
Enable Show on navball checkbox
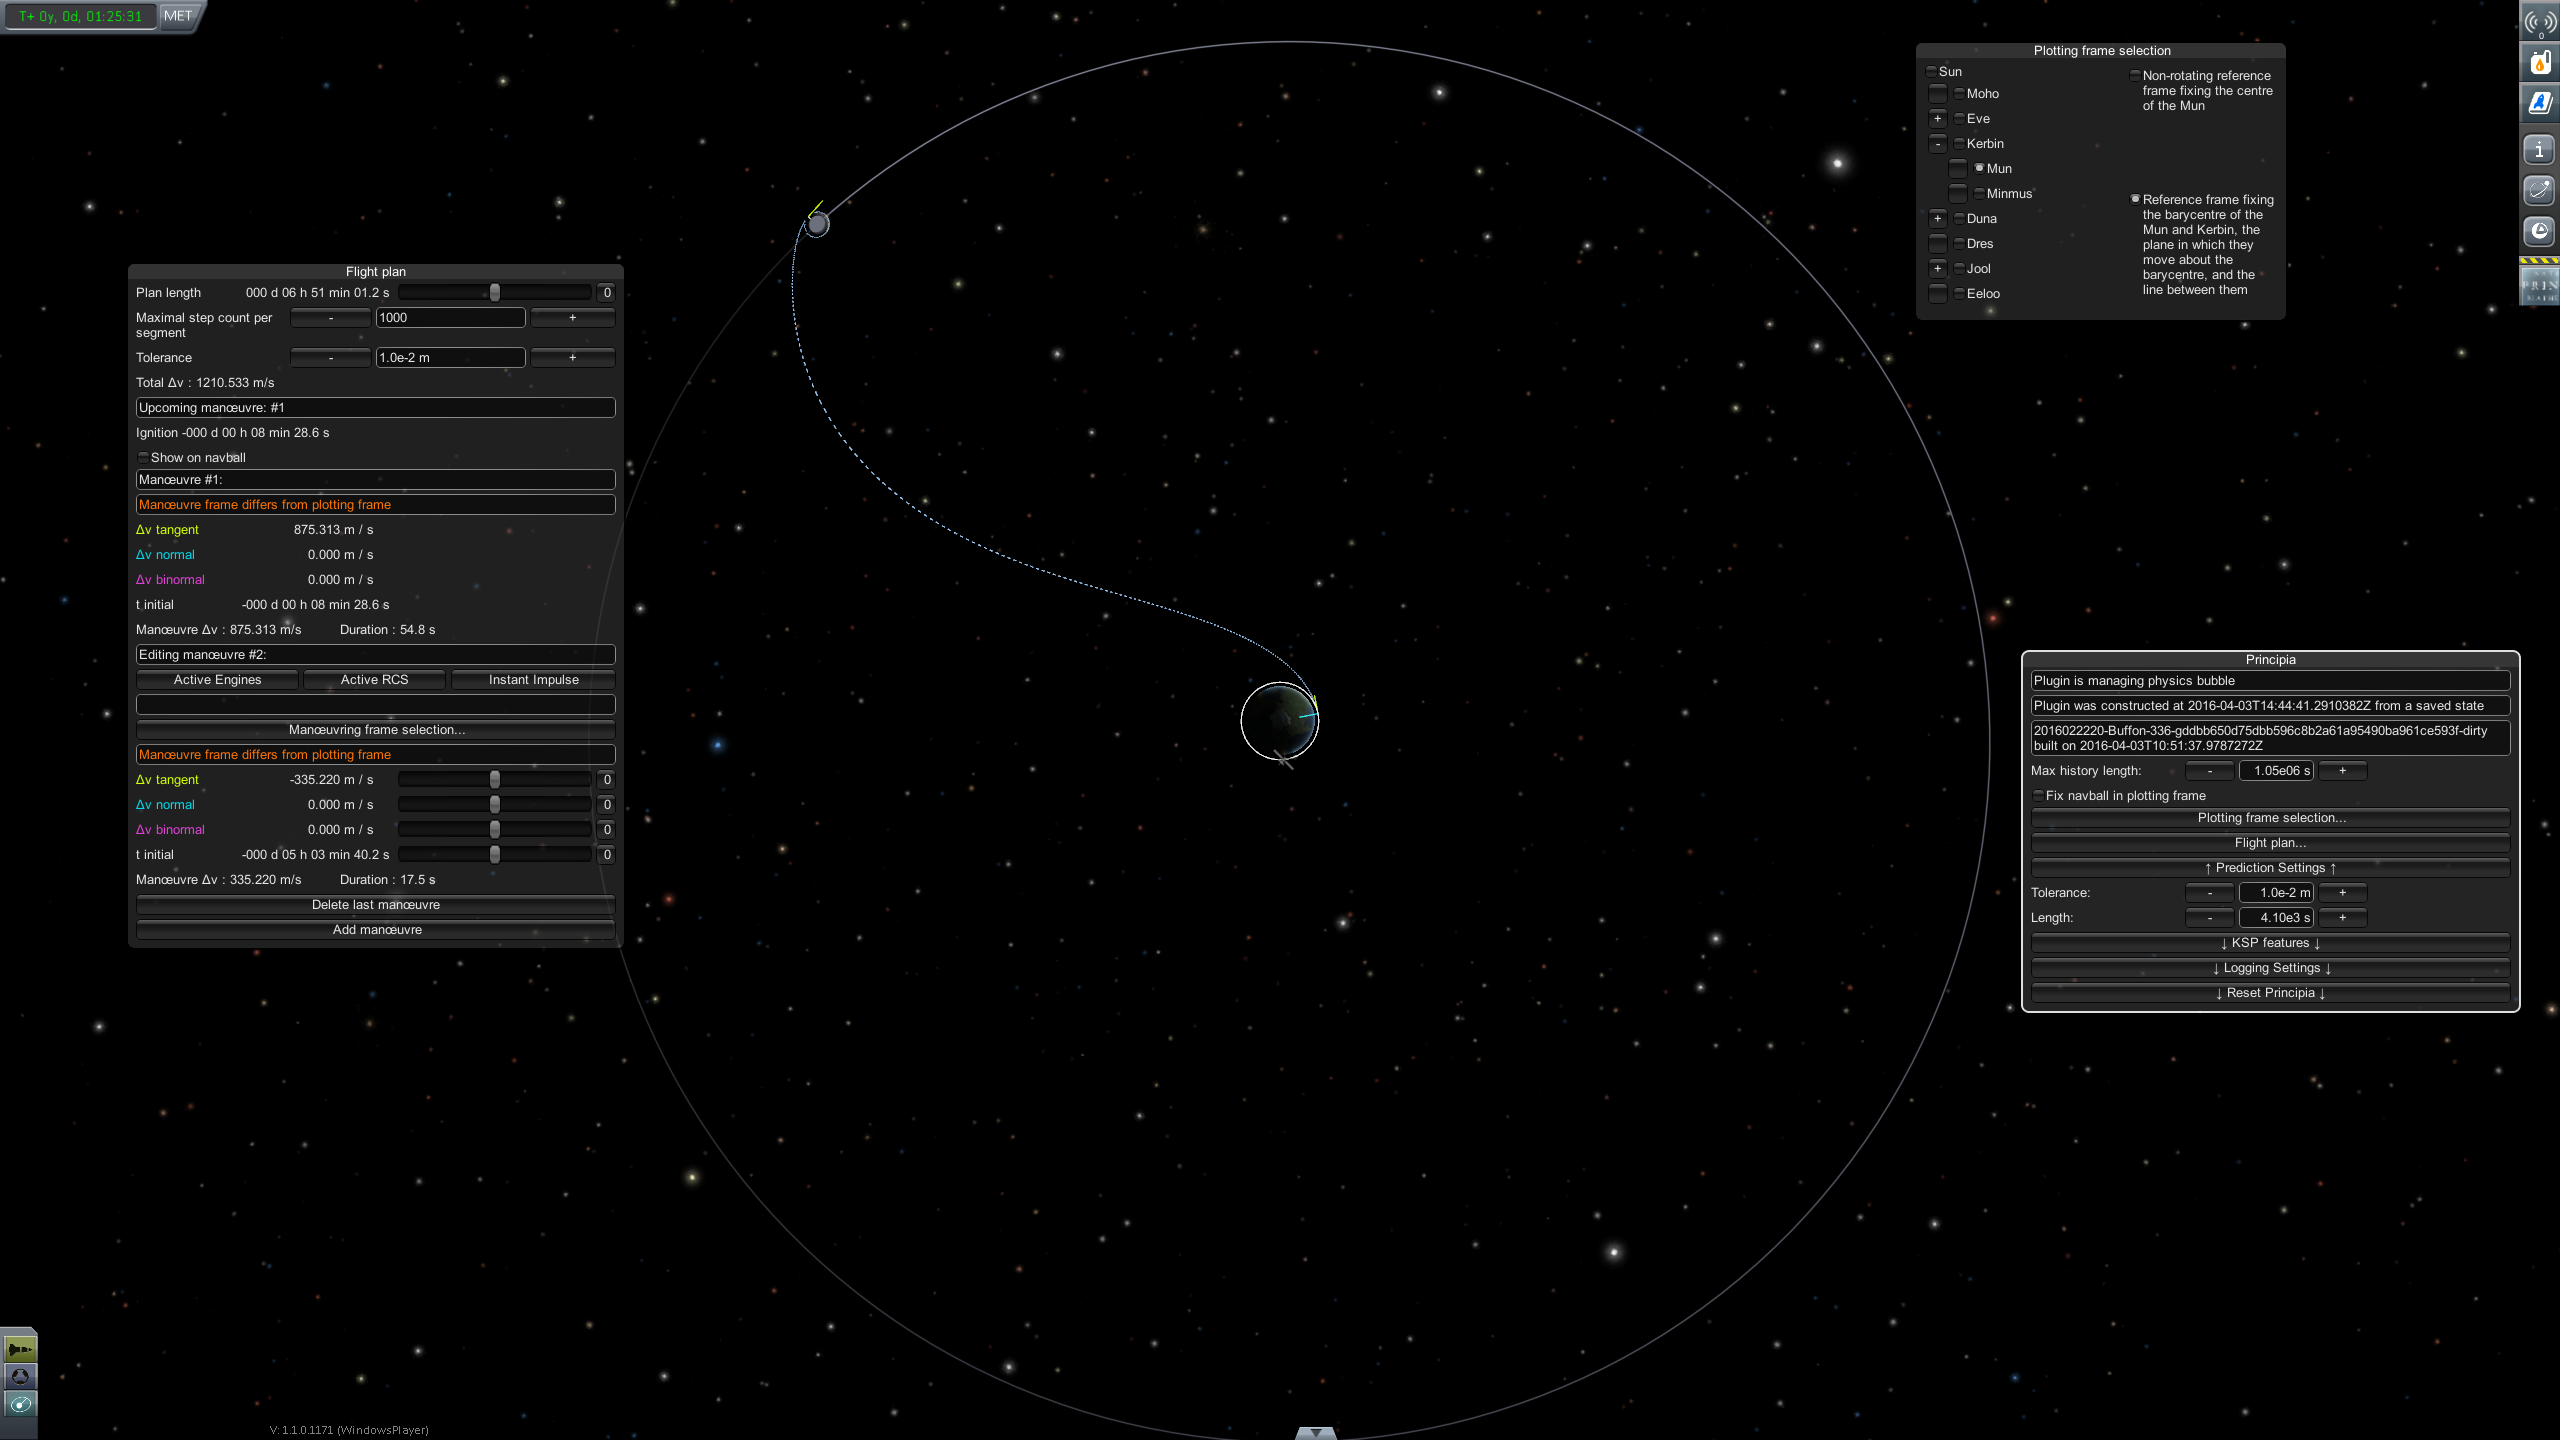coord(143,458)
